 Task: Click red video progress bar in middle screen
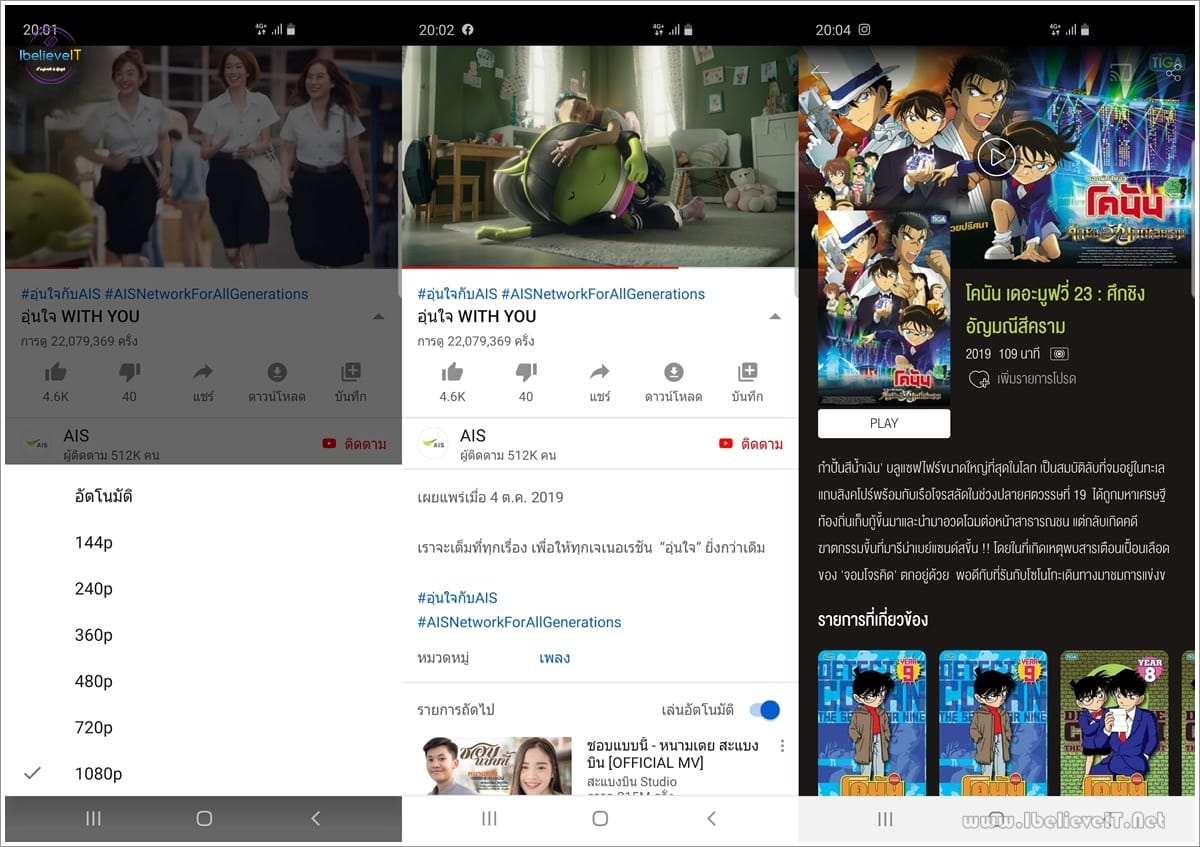540,268
